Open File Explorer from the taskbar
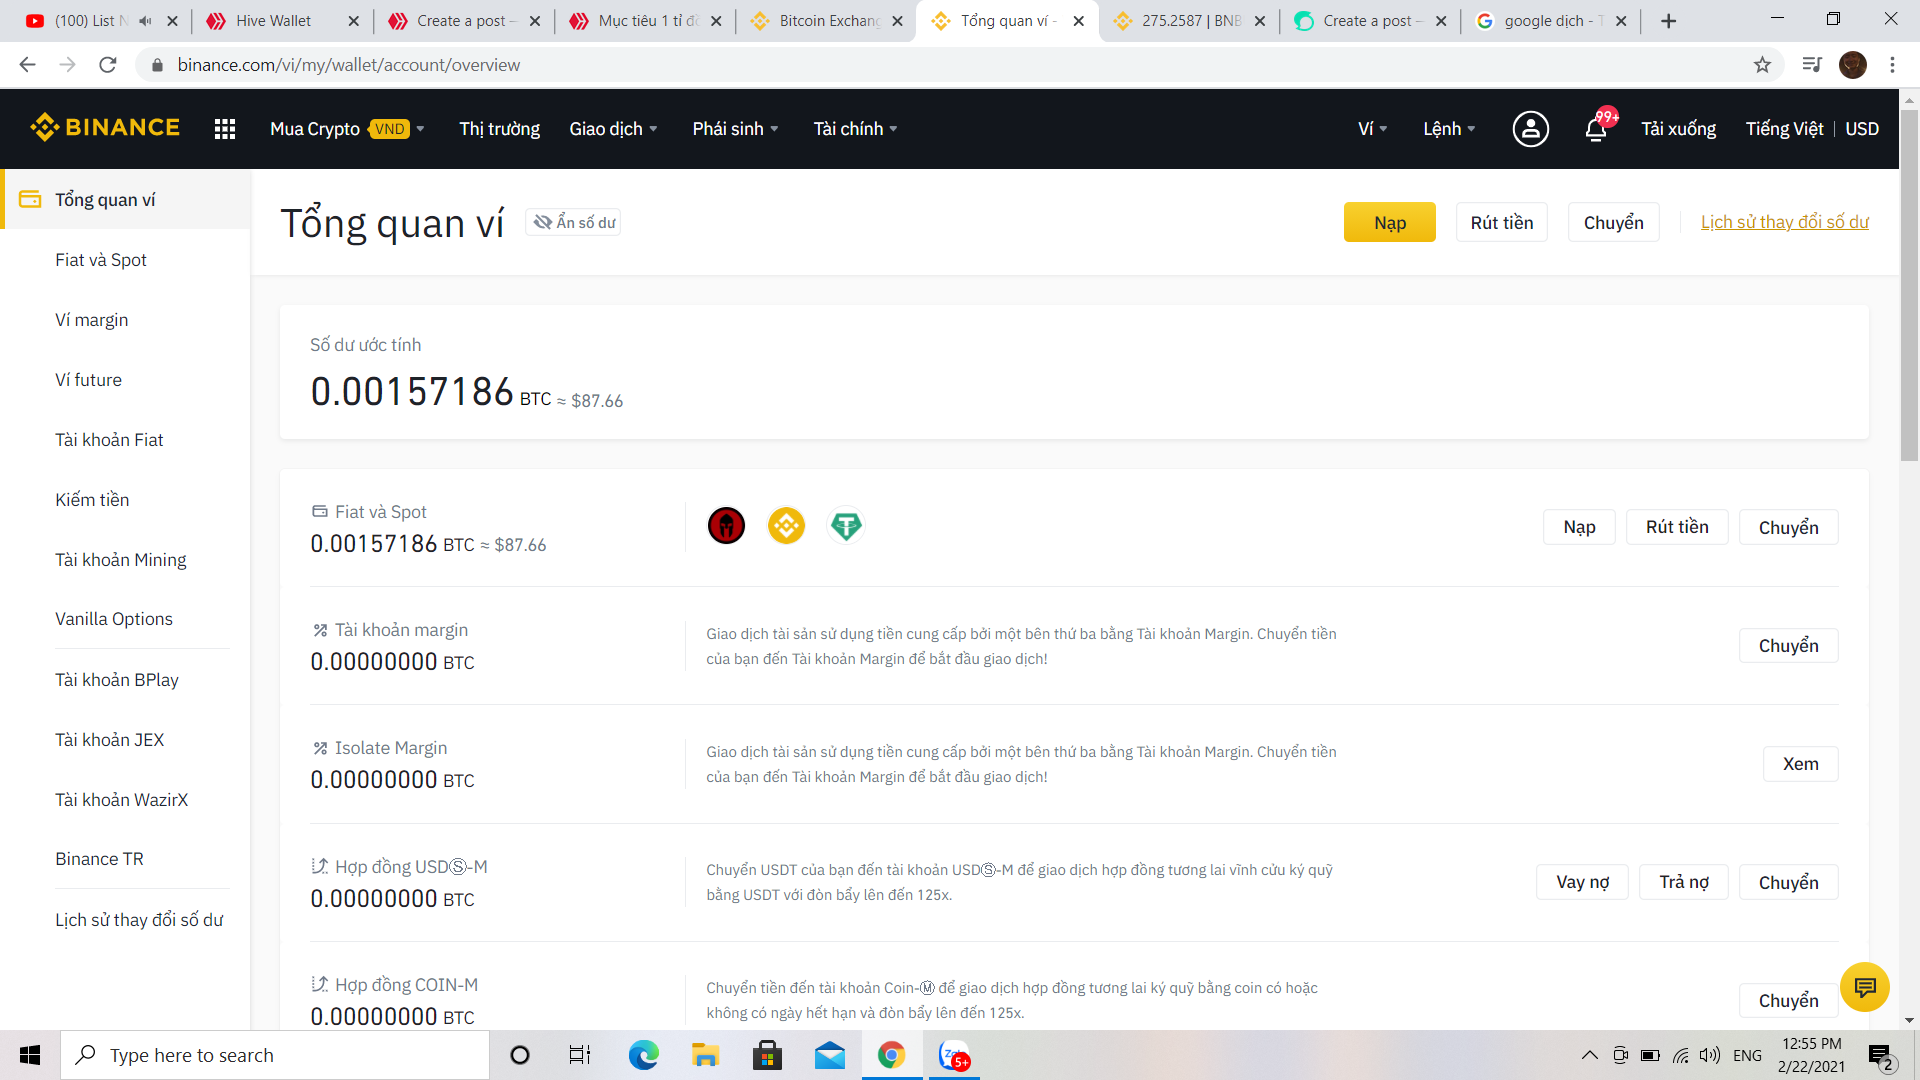The height and width of the screenshot is (1080, 1920). [705, 1055]
